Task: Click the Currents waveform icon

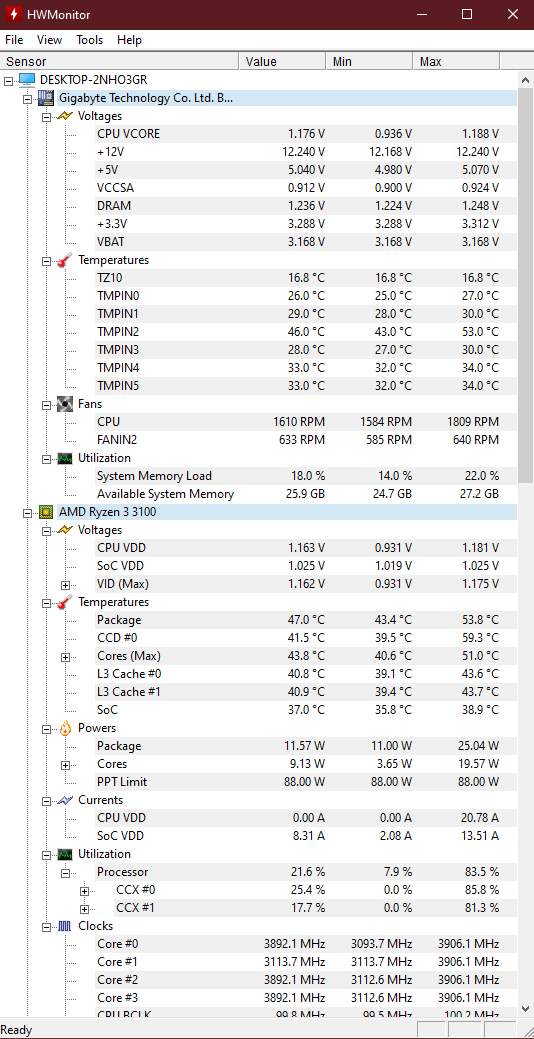Action: point(65,800)
